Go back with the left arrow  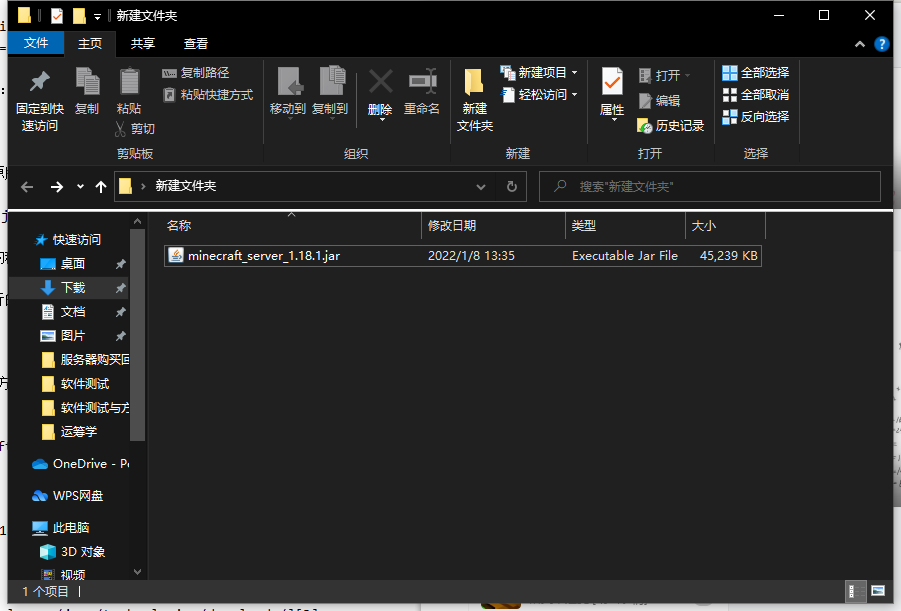coord(27,187)
